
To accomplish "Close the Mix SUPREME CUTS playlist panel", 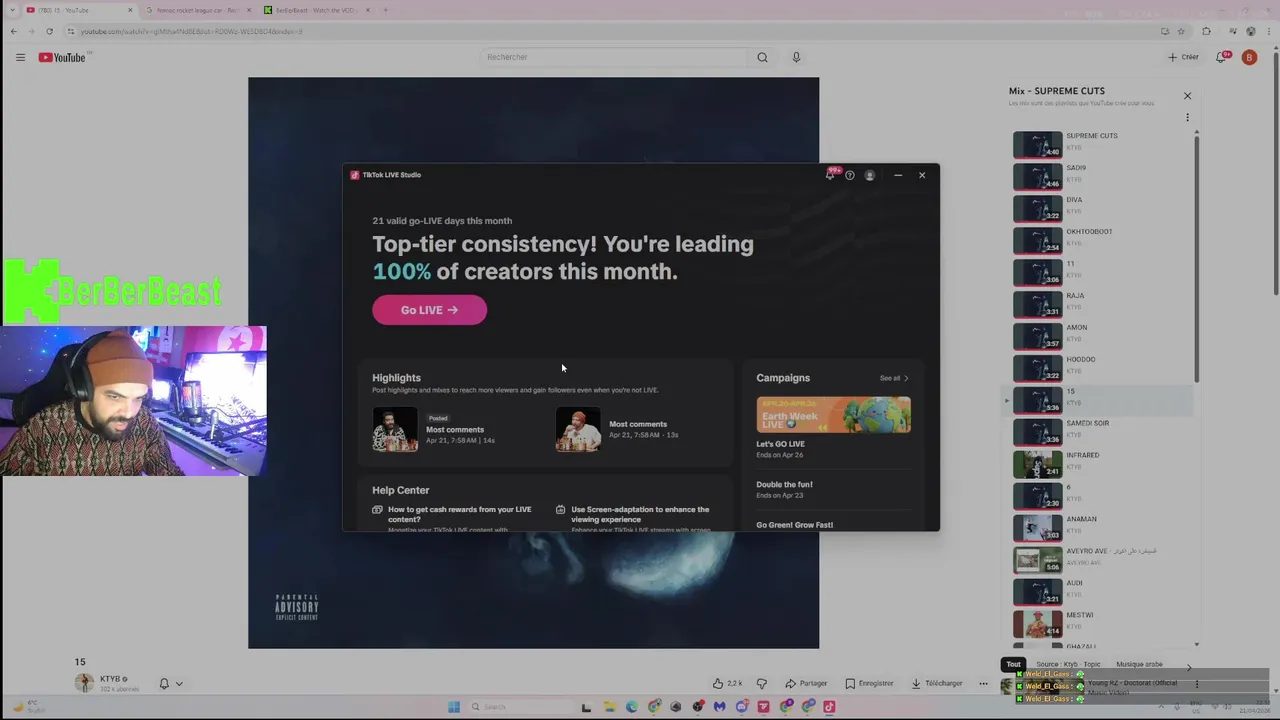I will point(1187,96).
